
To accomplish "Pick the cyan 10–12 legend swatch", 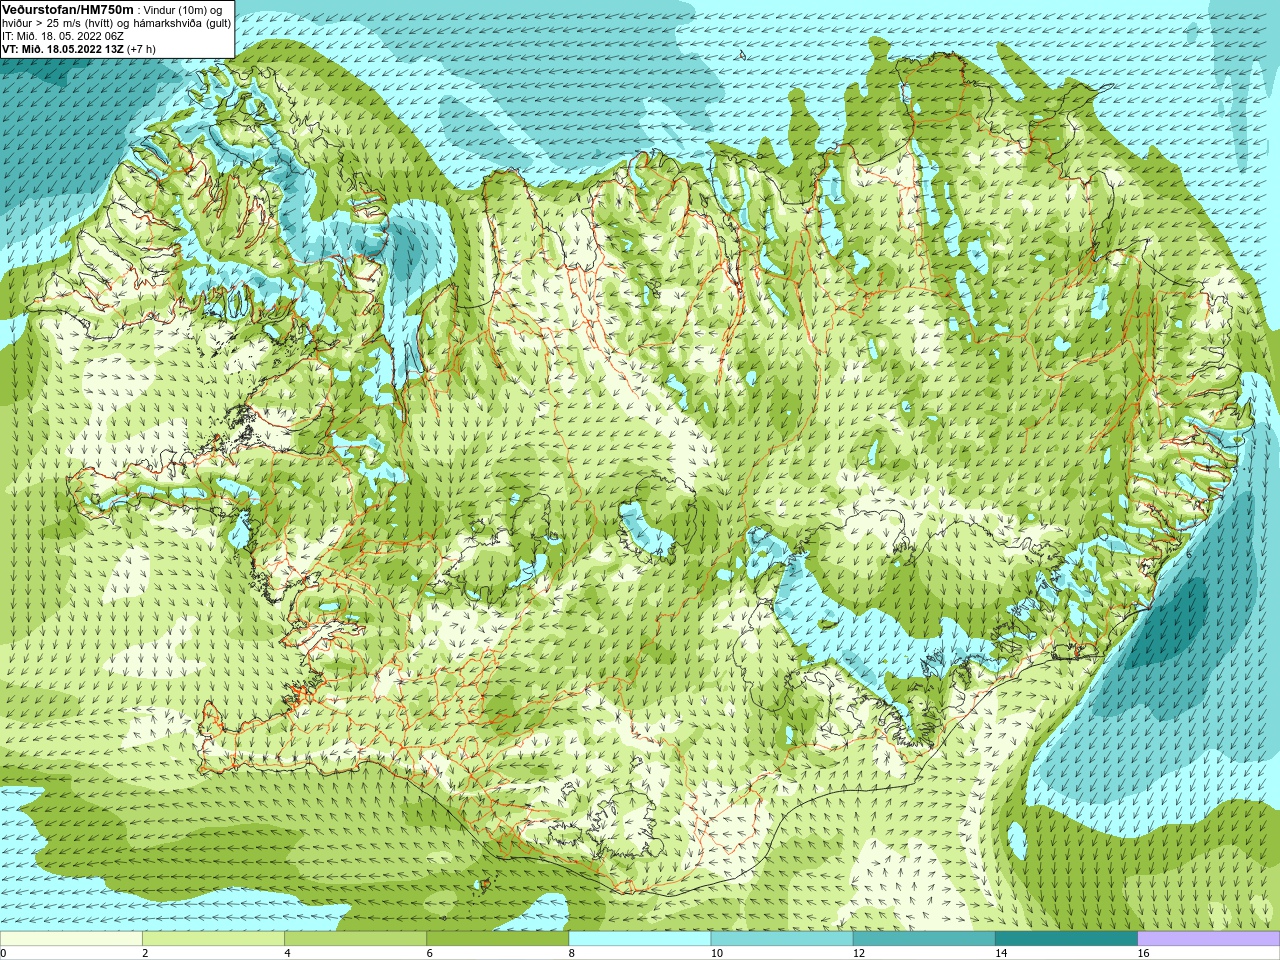I will click(x=782, y=939).
